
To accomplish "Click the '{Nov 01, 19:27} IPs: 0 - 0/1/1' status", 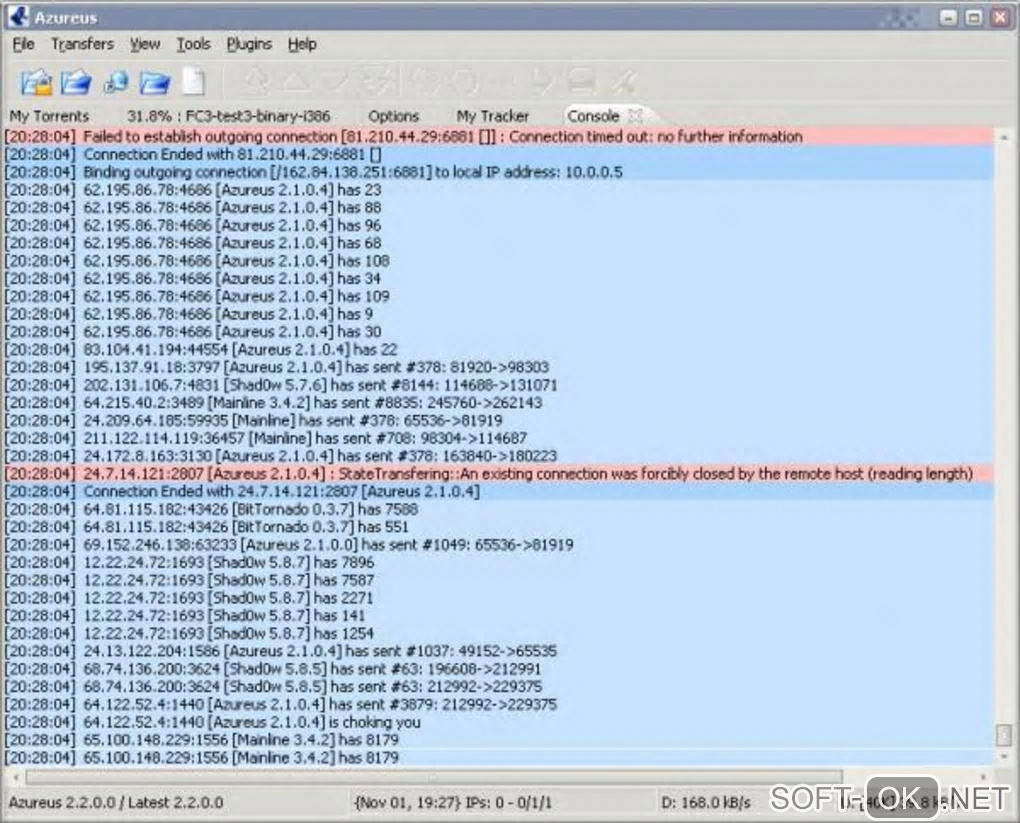I will coord(453,802).
